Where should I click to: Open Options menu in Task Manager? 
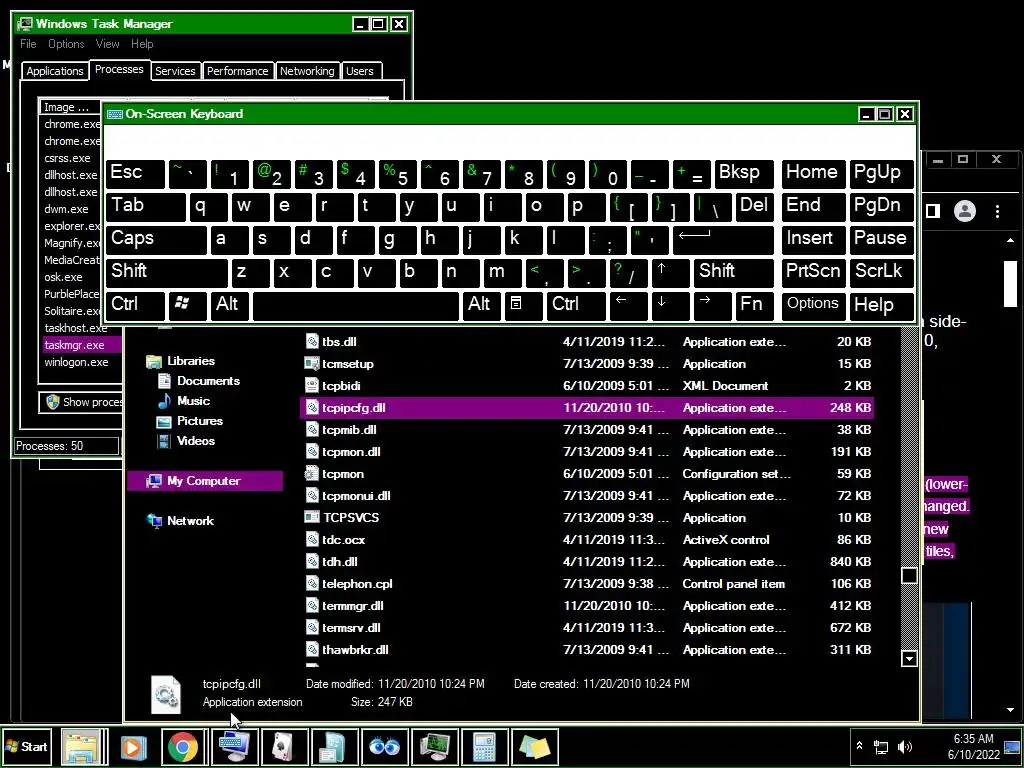pos(66,44)
